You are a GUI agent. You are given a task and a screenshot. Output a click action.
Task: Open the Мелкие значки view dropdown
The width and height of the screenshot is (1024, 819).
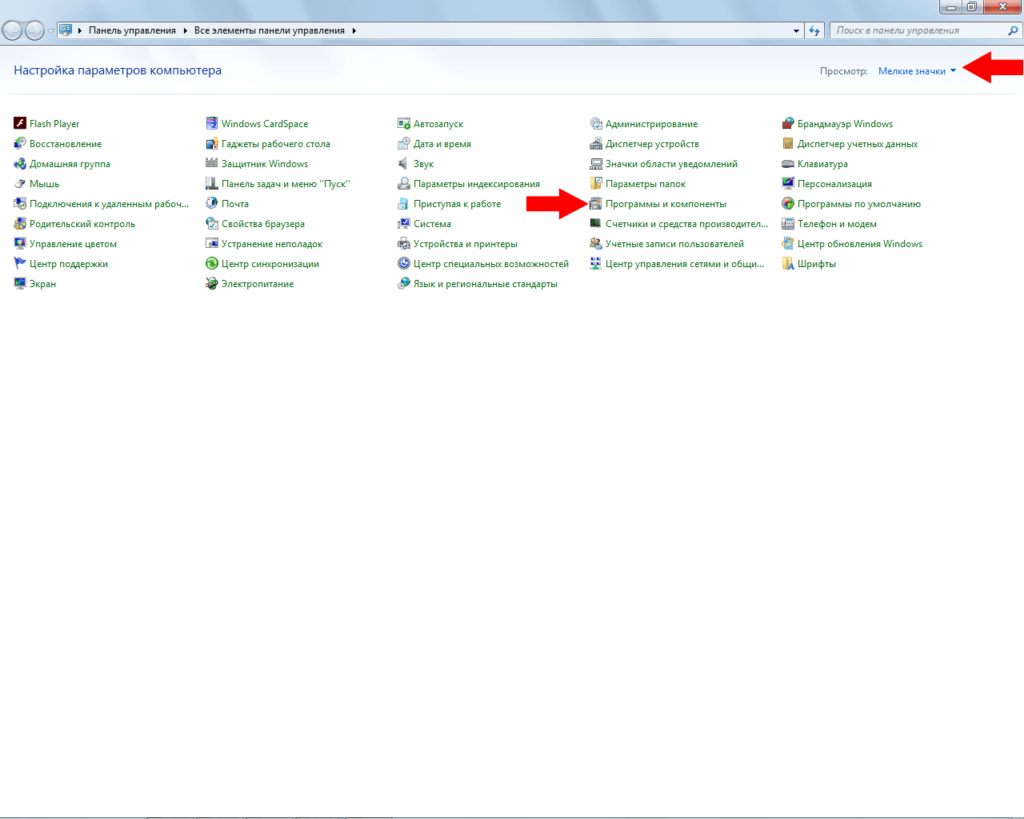(x=917, y=71)
